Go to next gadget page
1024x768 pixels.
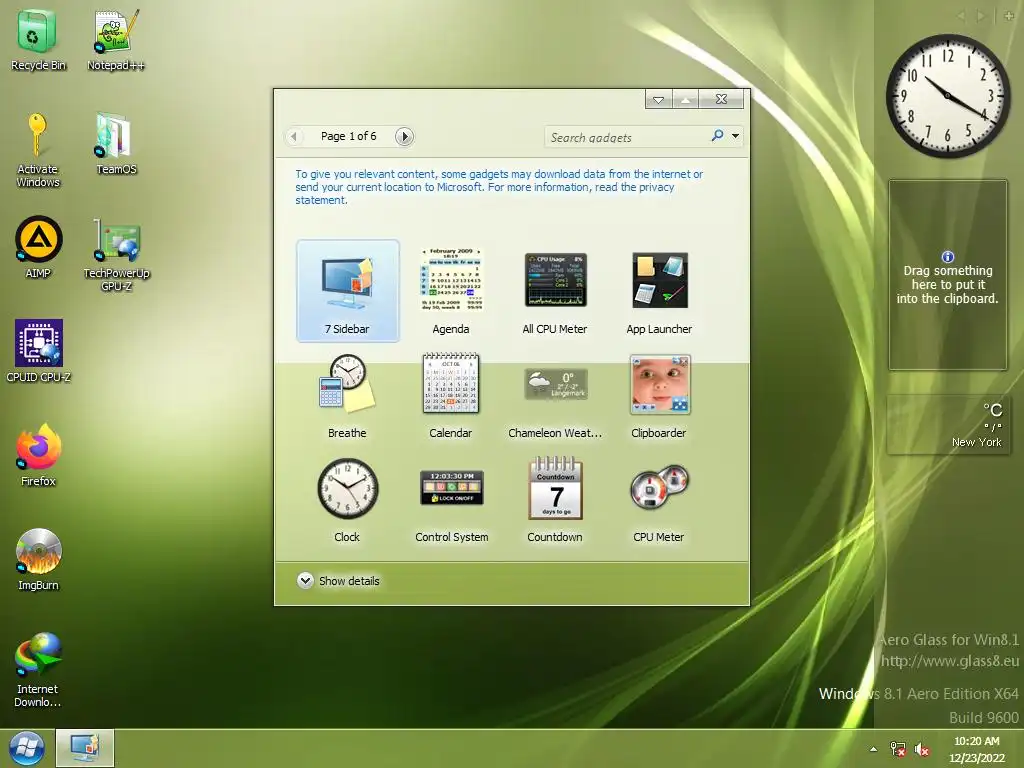click(404, 136)
